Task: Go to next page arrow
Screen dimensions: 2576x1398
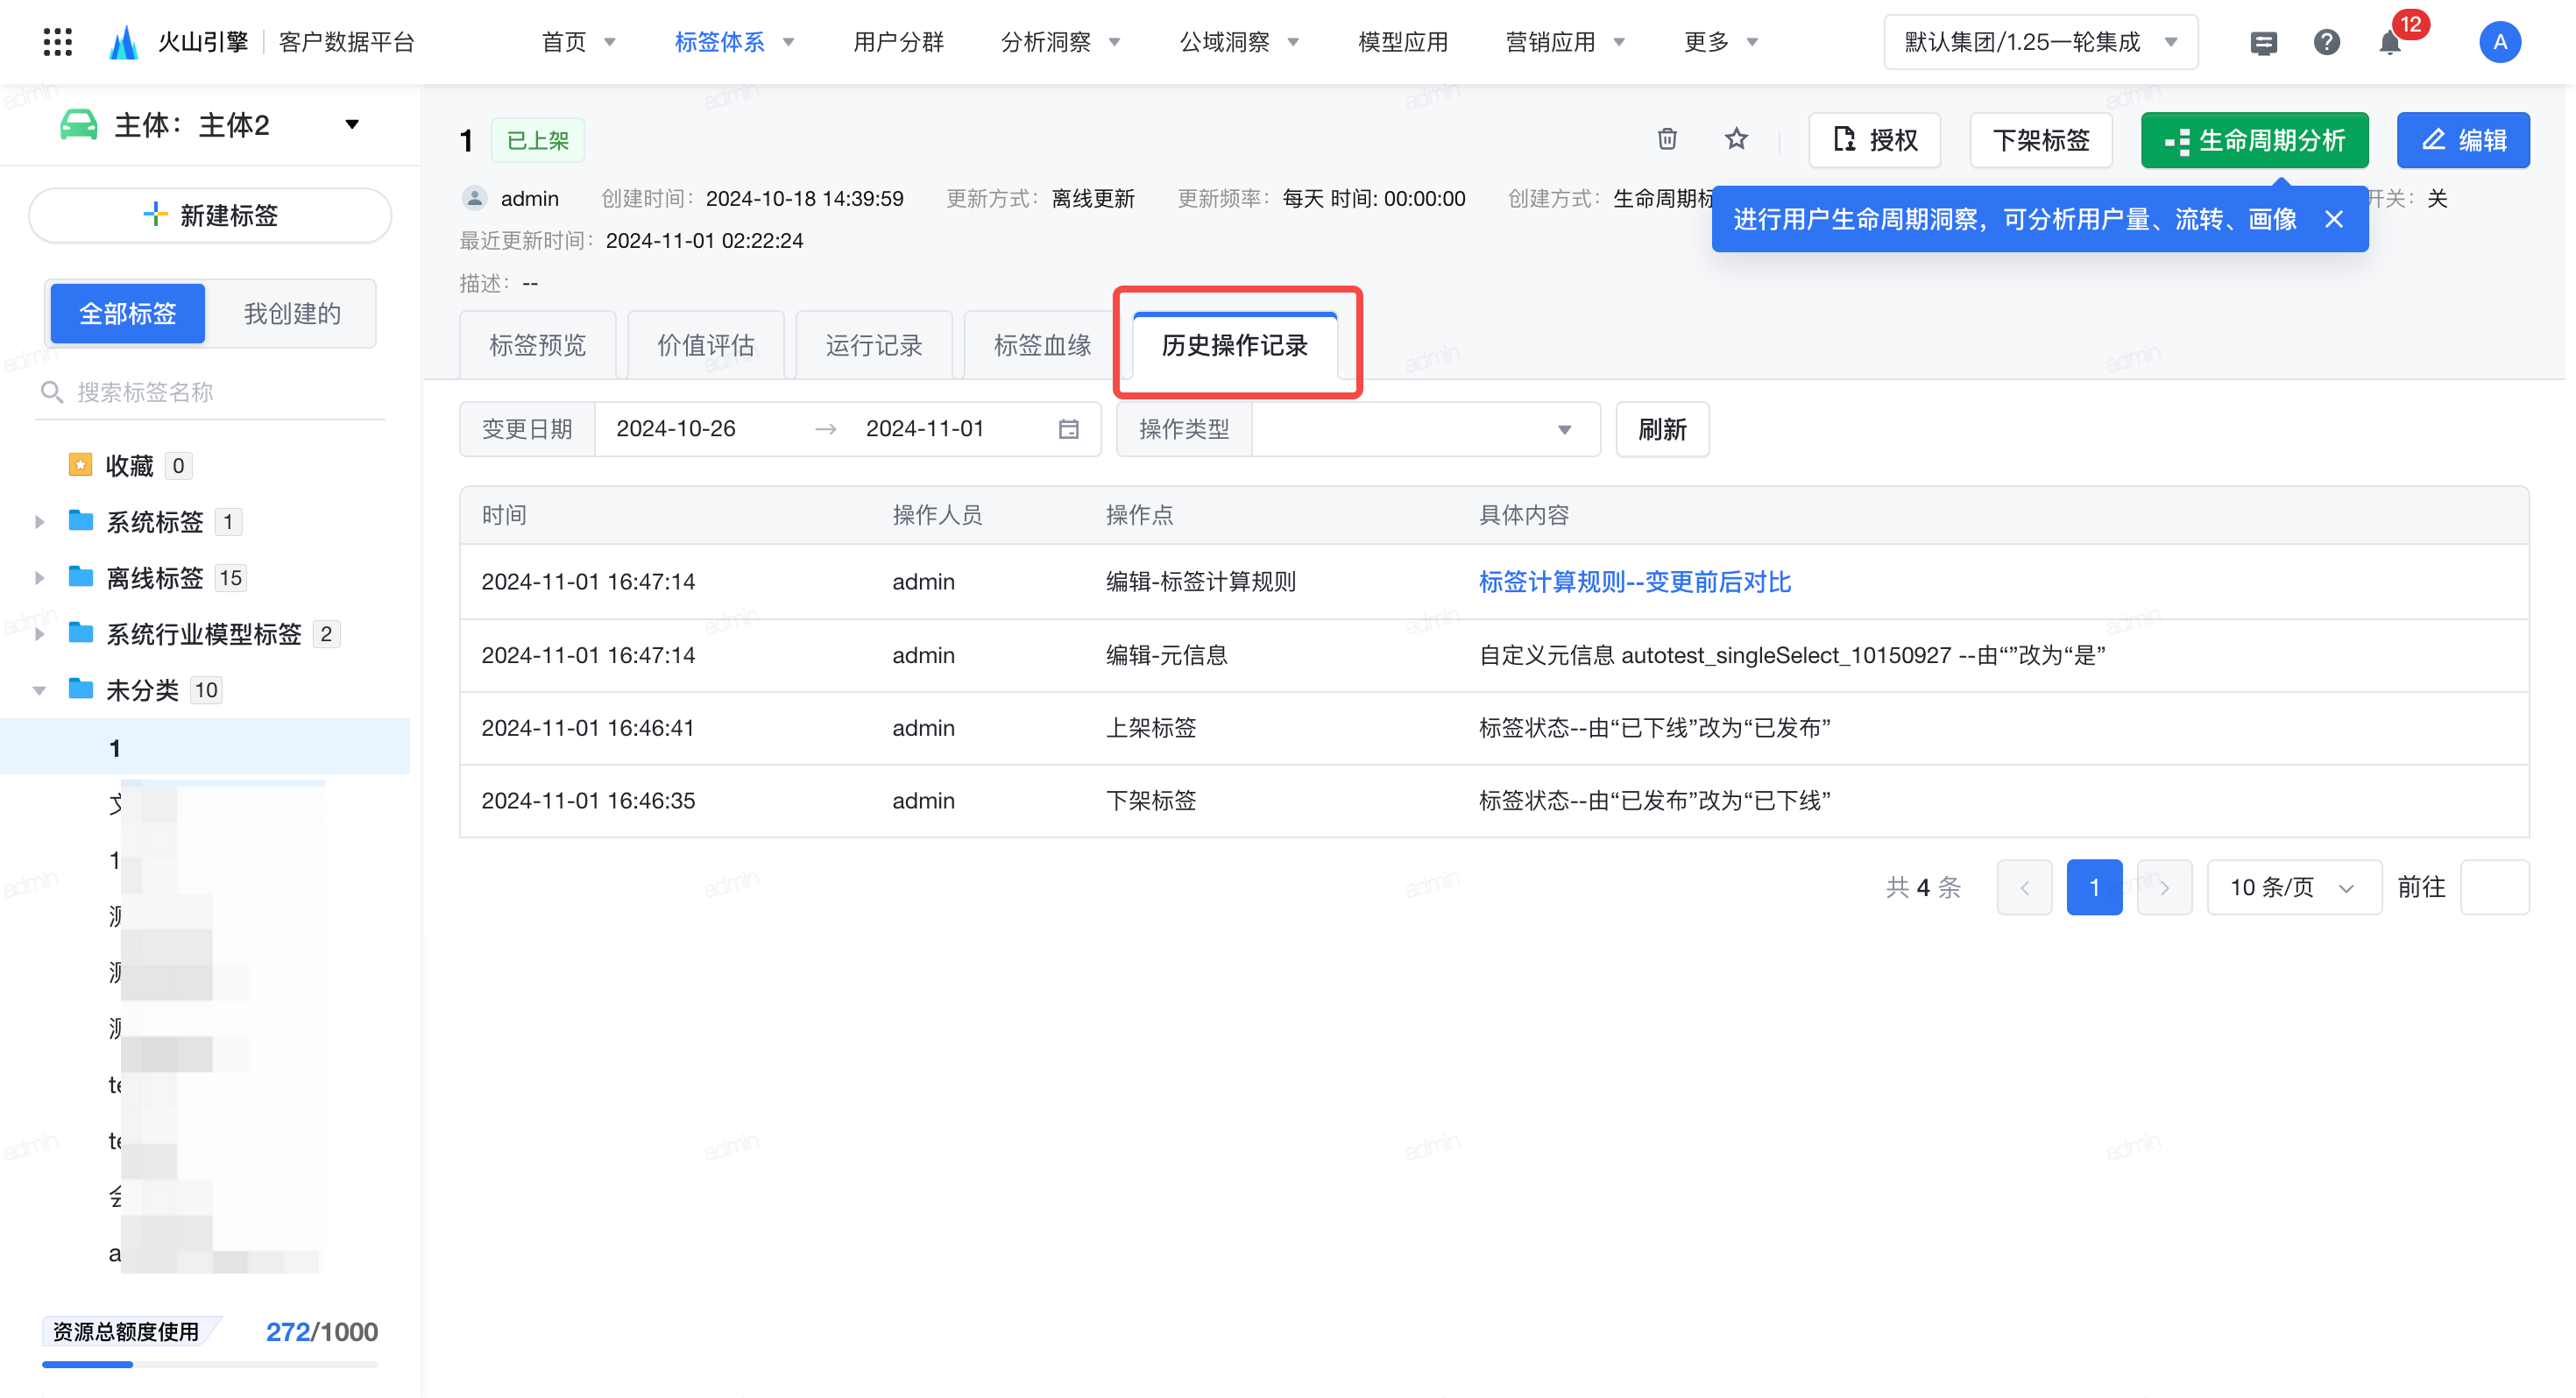Action: click(2164, 887)
